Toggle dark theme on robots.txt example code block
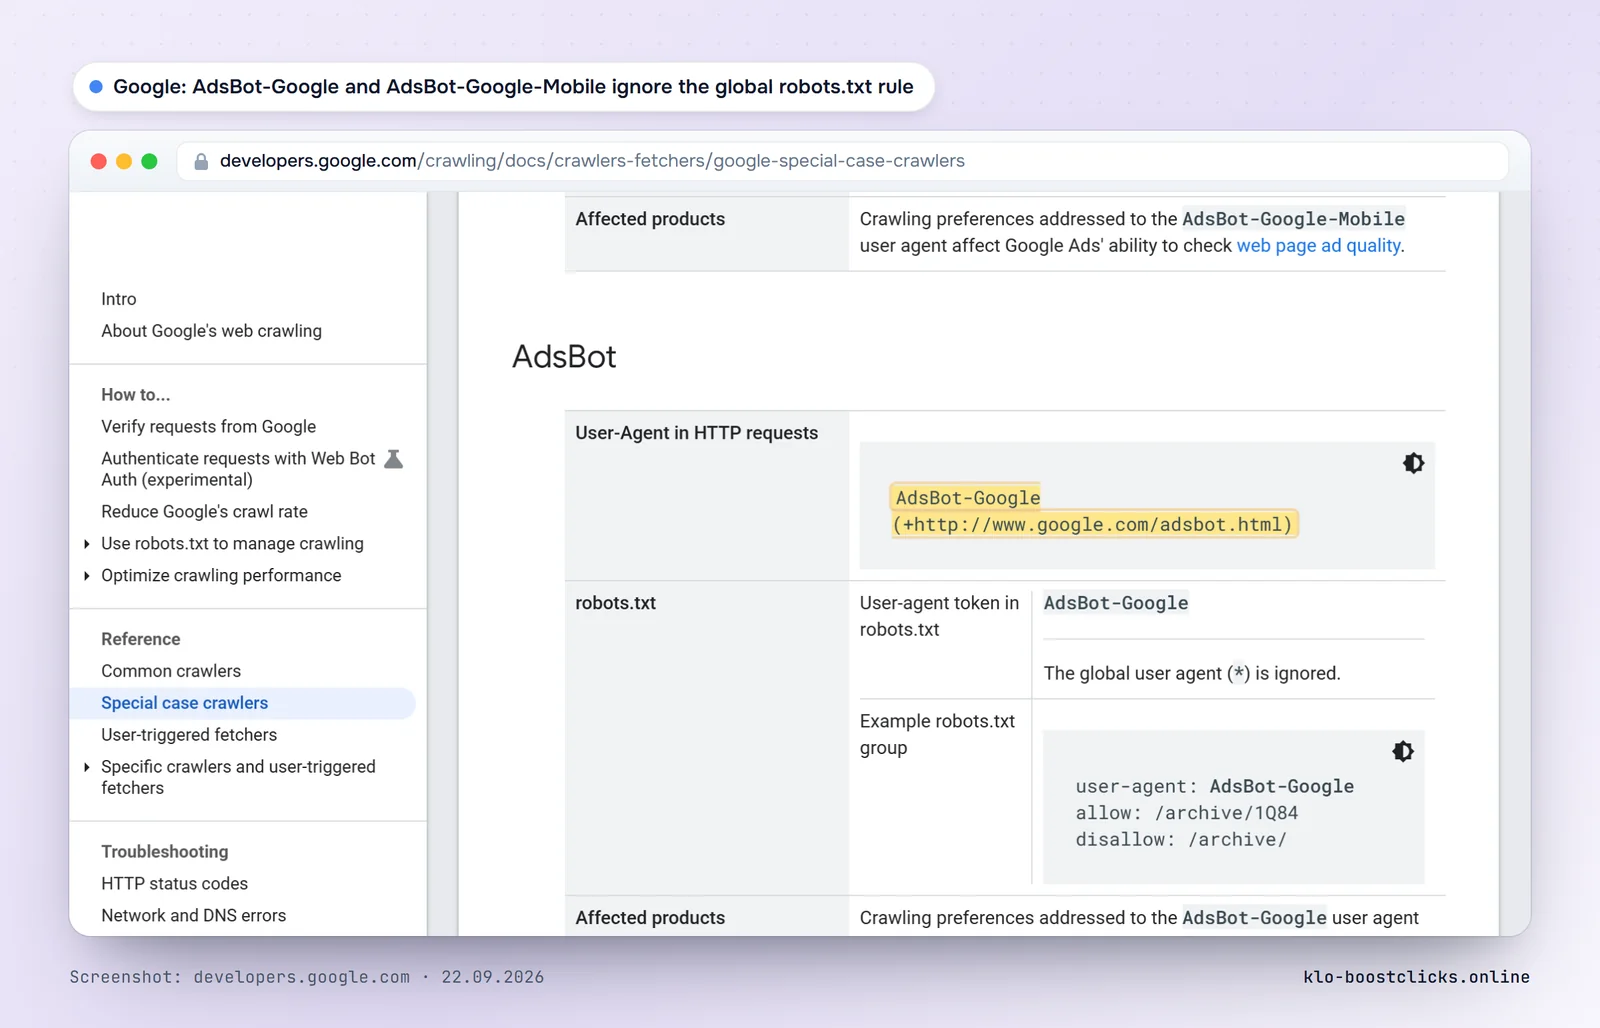 pos(1403,751)
